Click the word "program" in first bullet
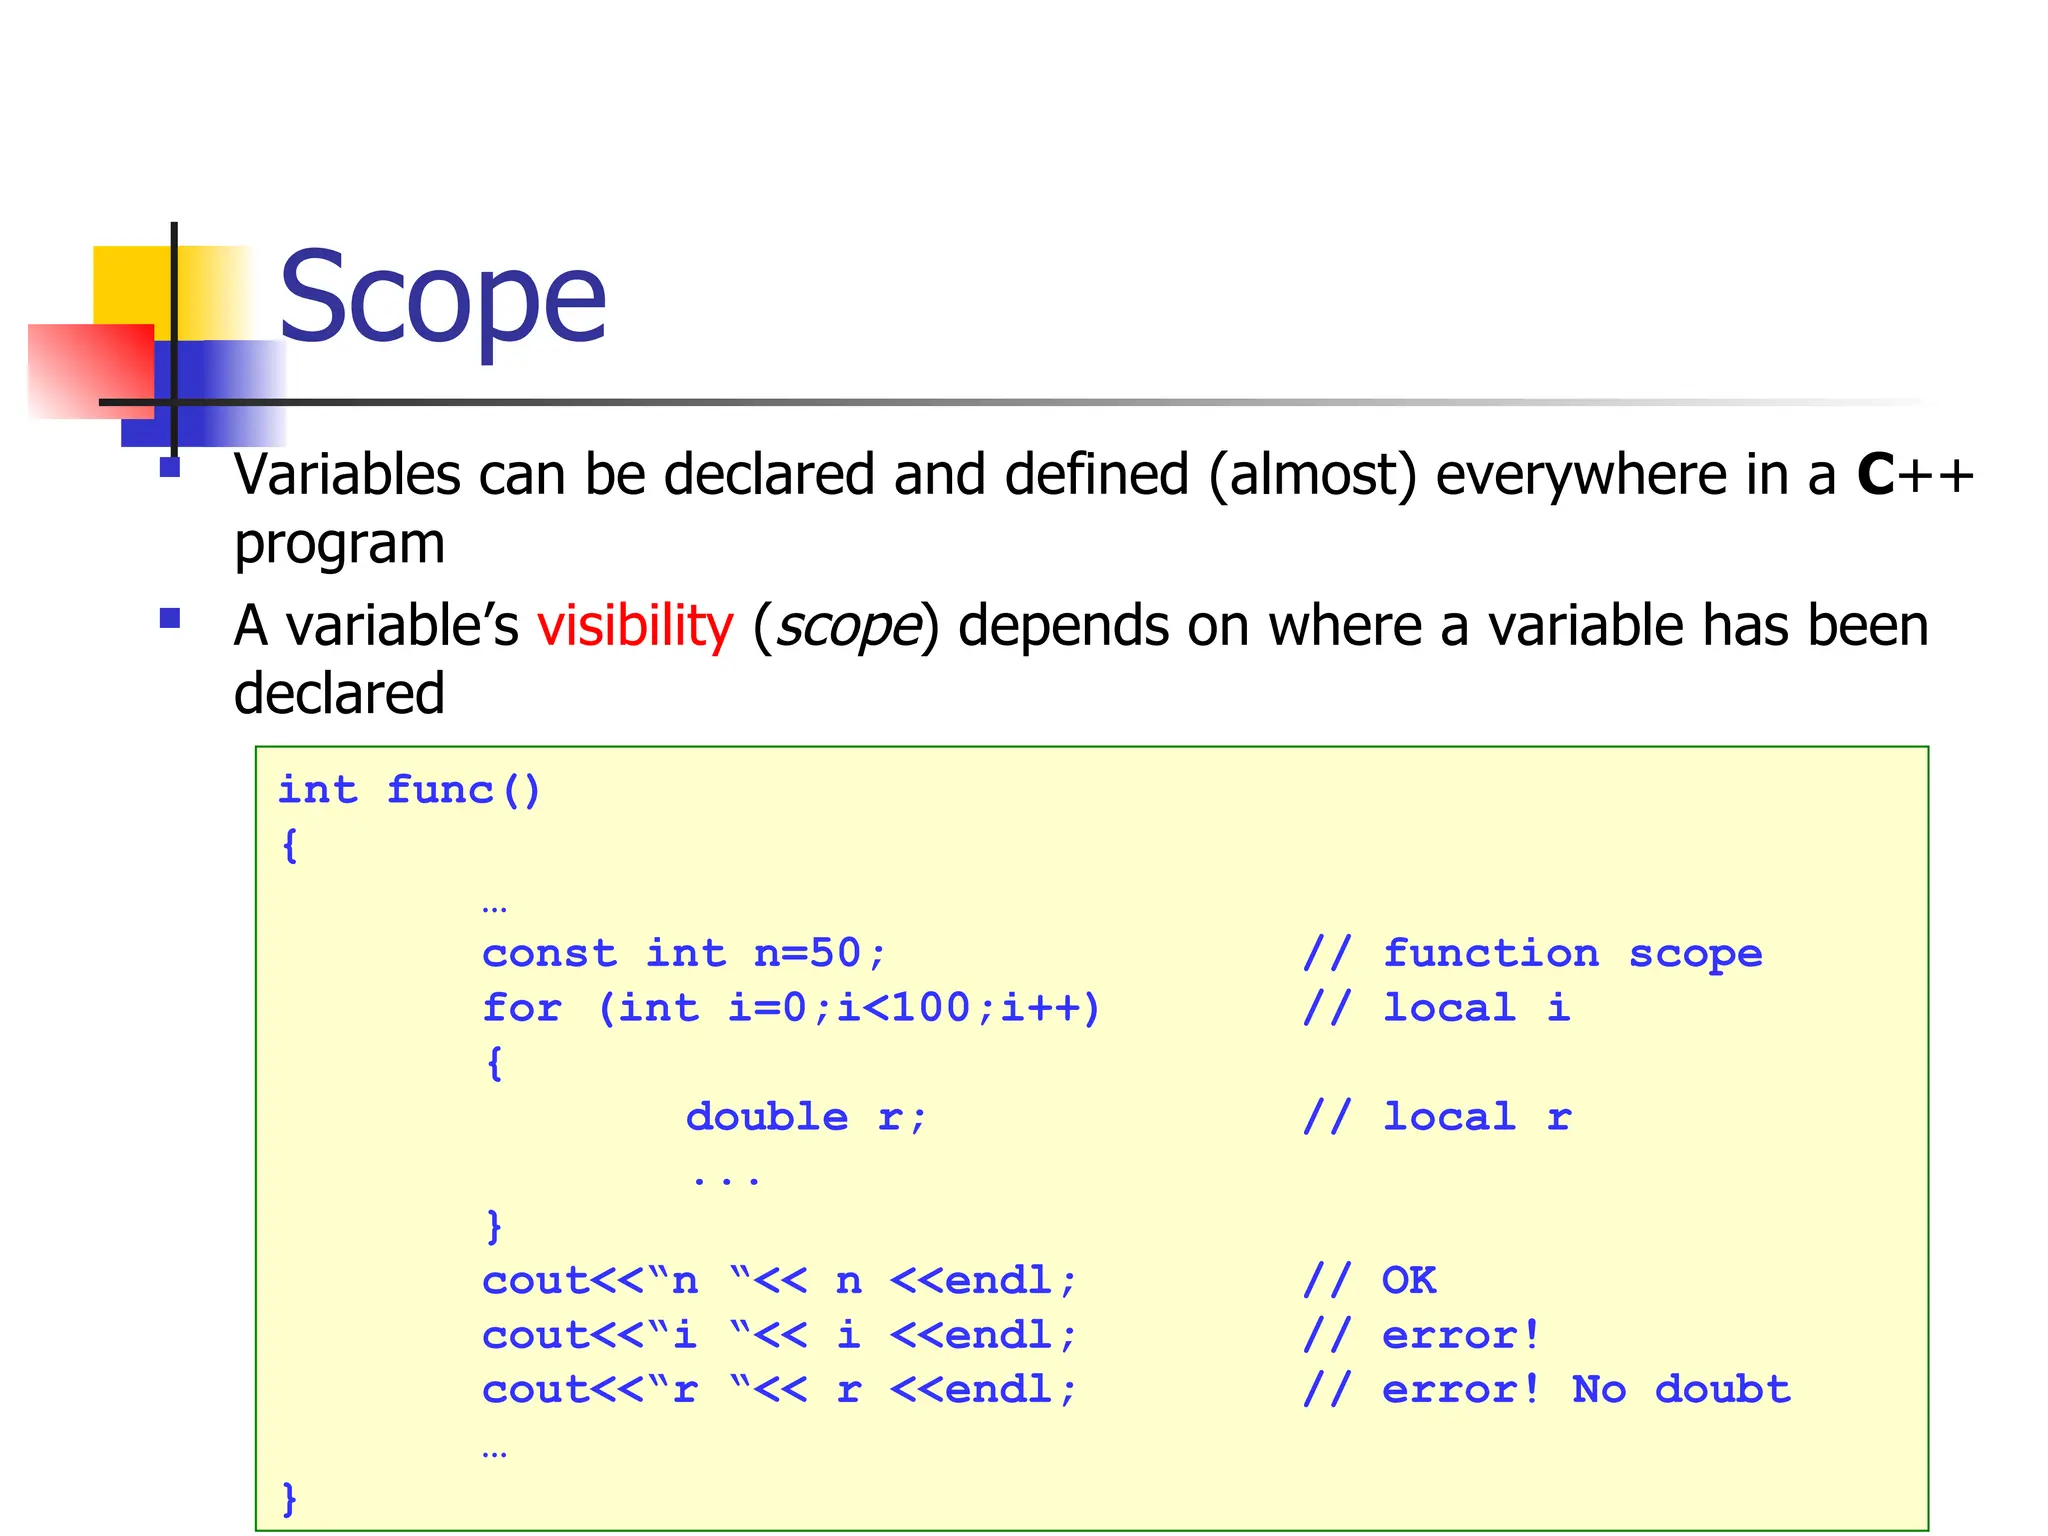This screenshot has height=1536, width=2048. 340,548
